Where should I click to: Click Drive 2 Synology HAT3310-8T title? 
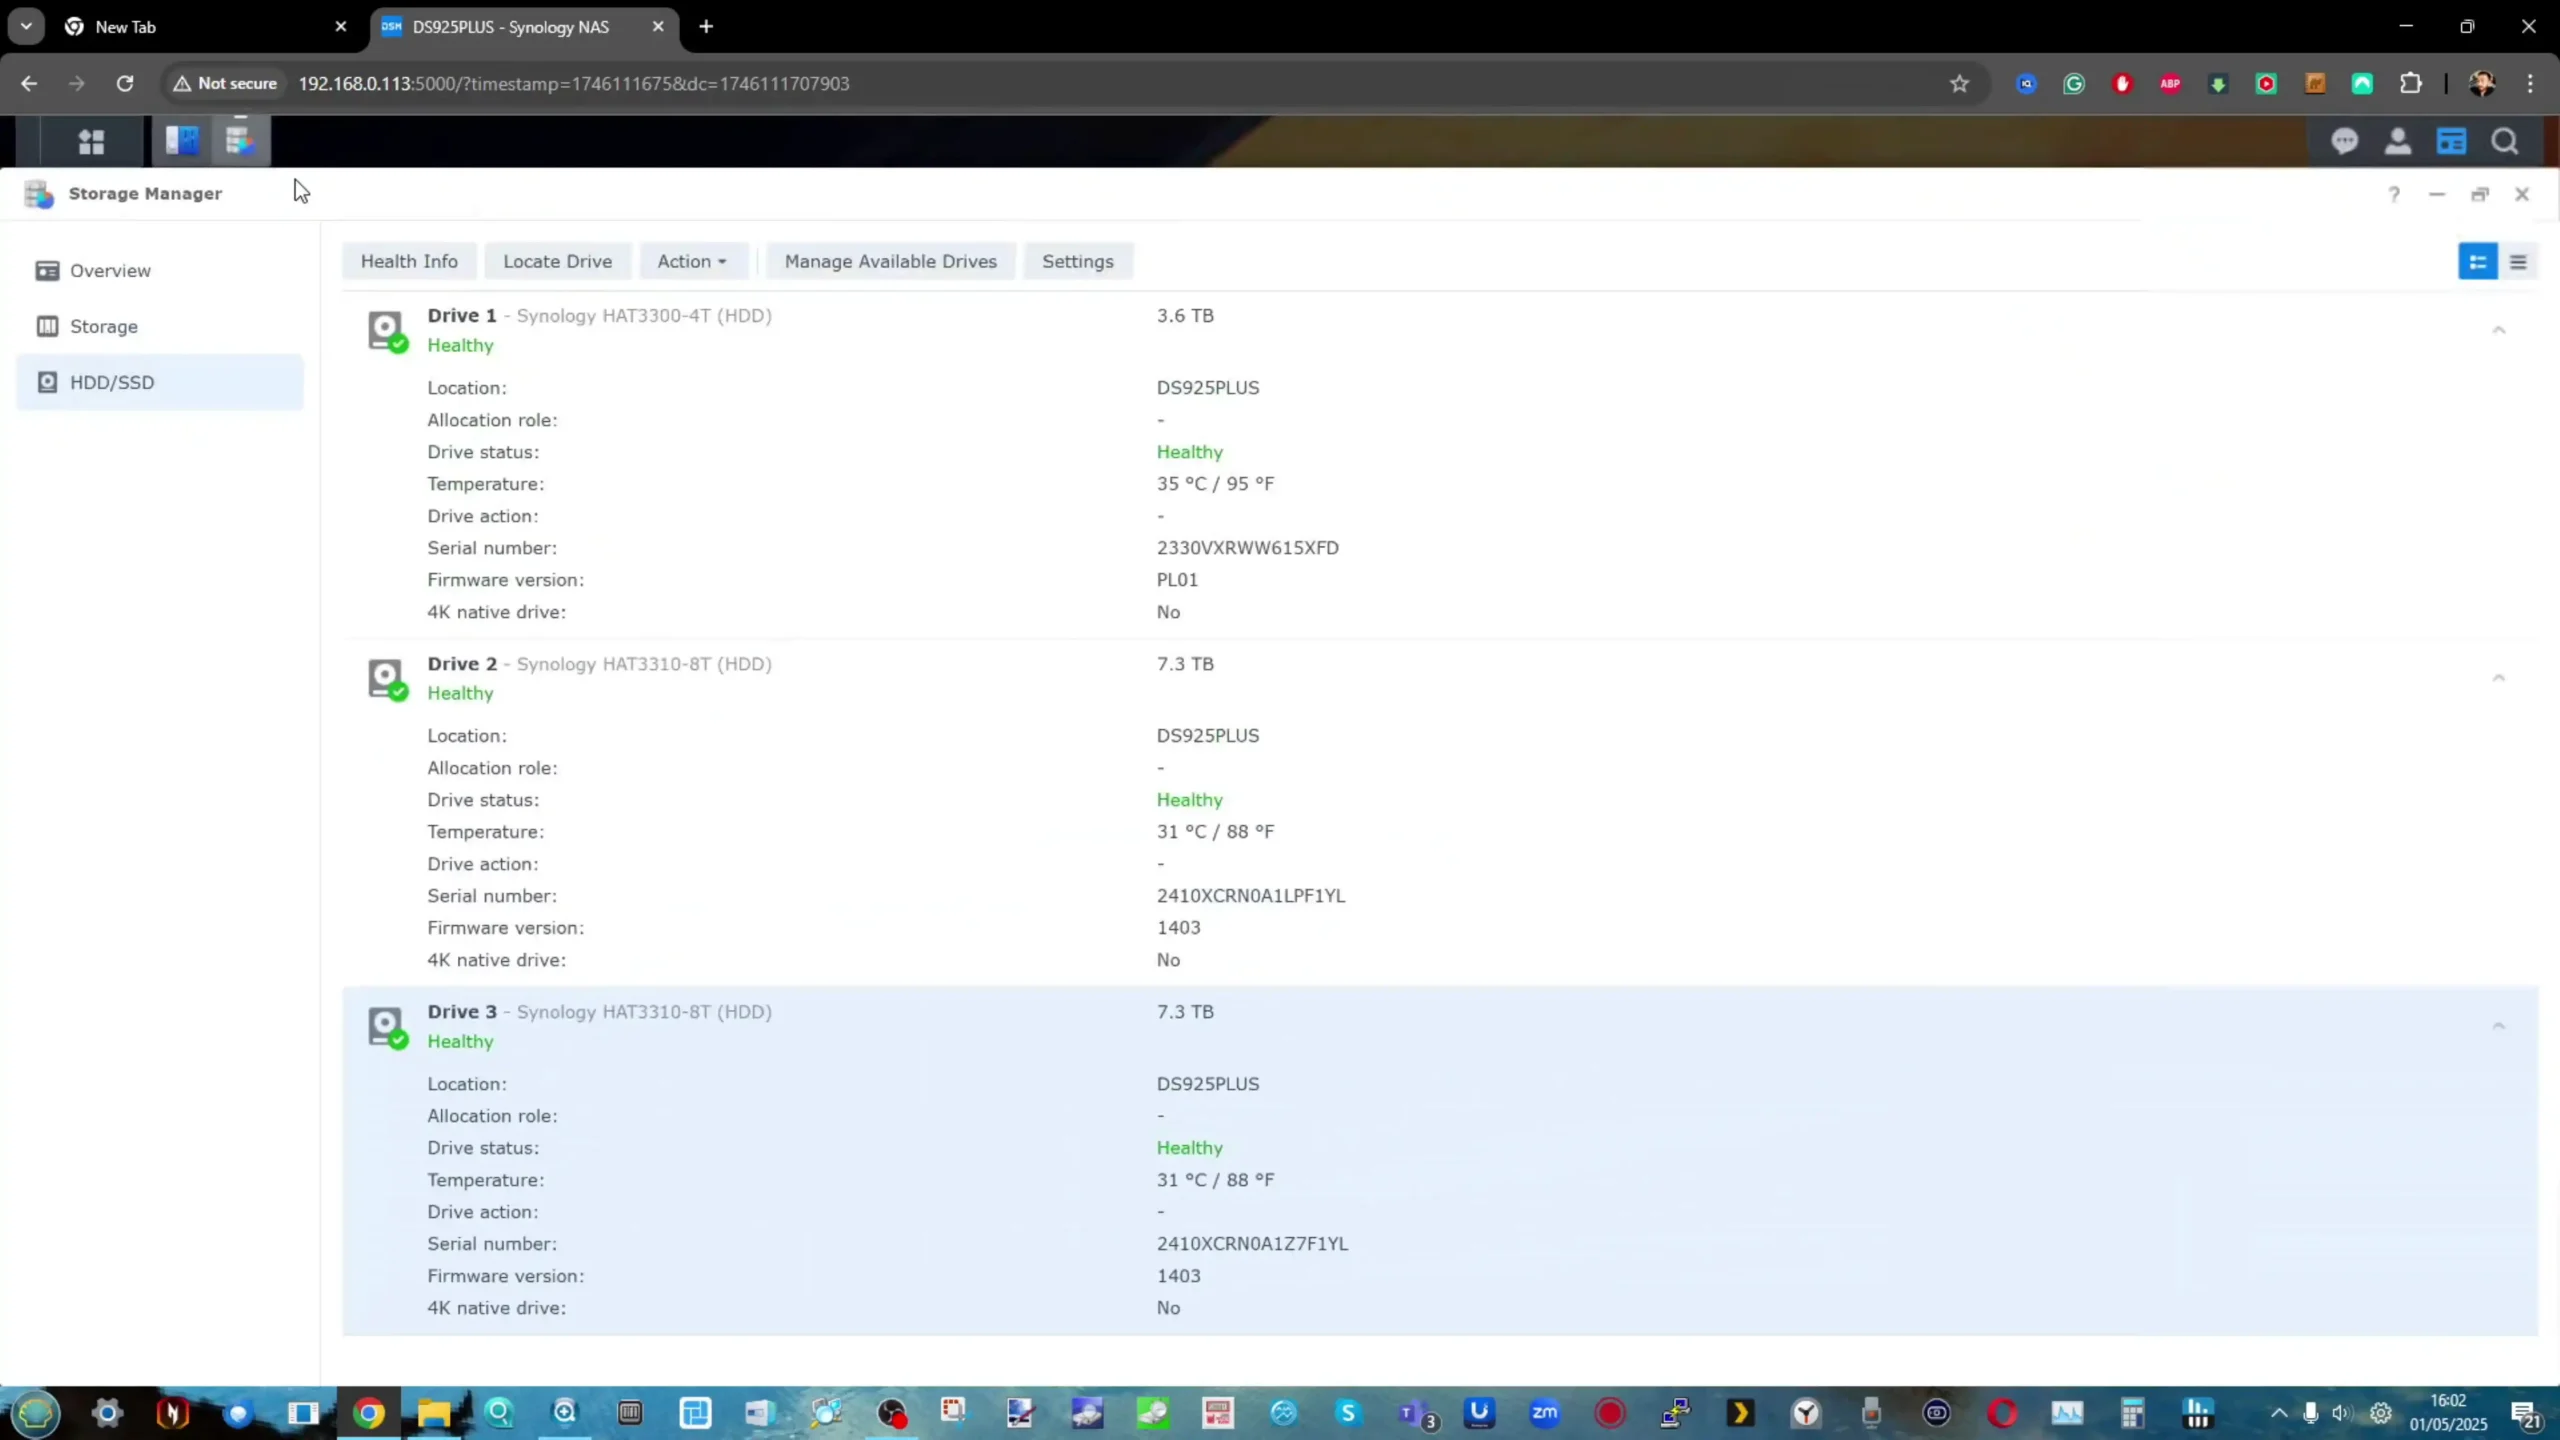click(x=599, y=664)
